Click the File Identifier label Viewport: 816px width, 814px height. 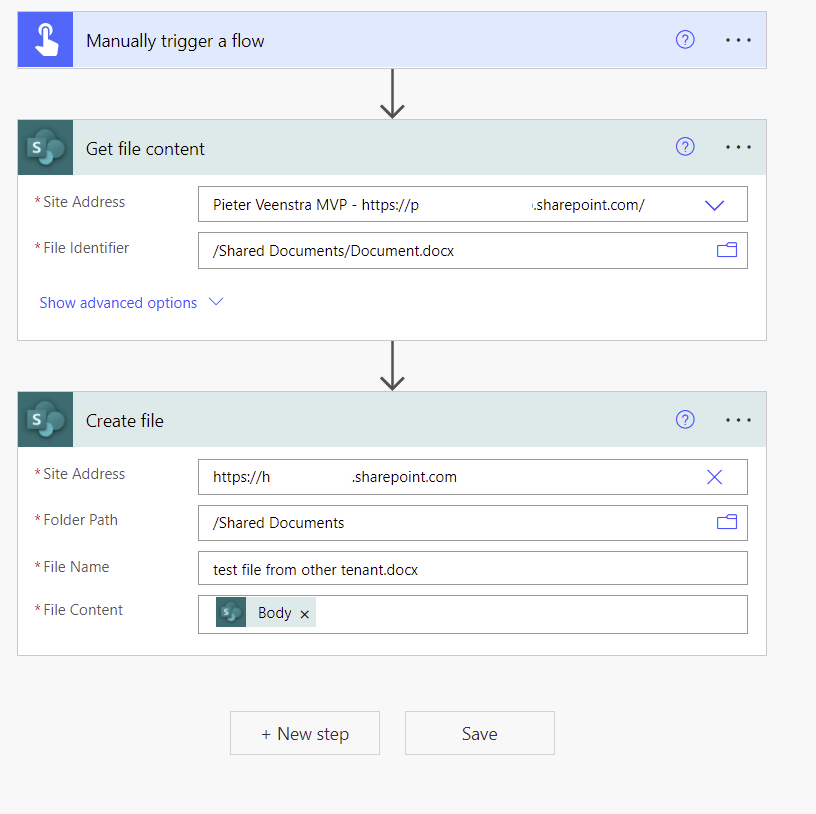click(x=86, y=248)
